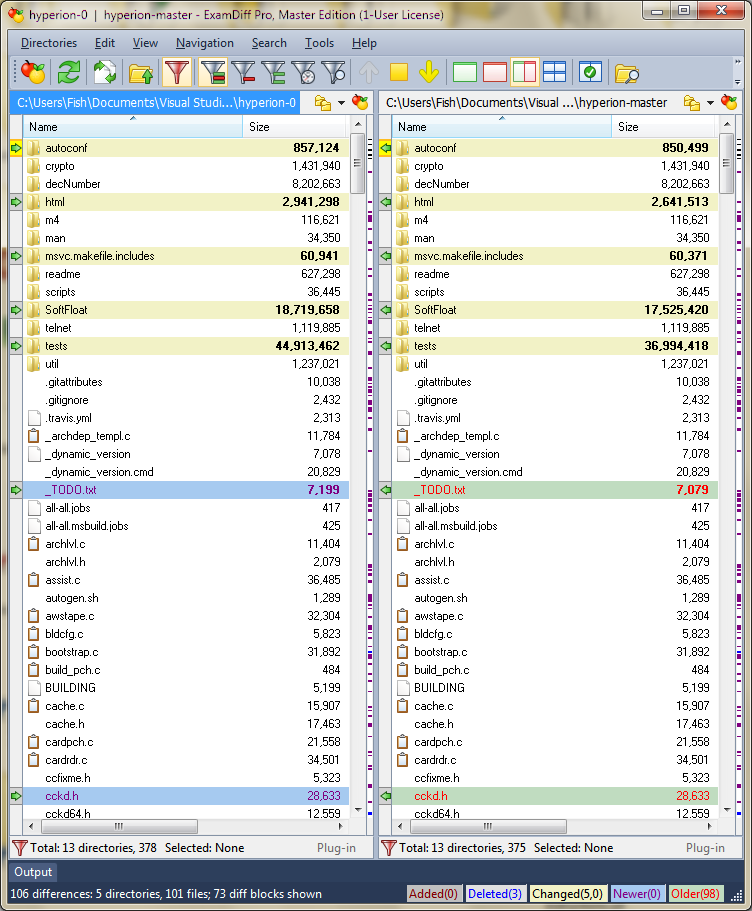
Task: Click the left pane hyperion-0 path field
Action: 156,103
